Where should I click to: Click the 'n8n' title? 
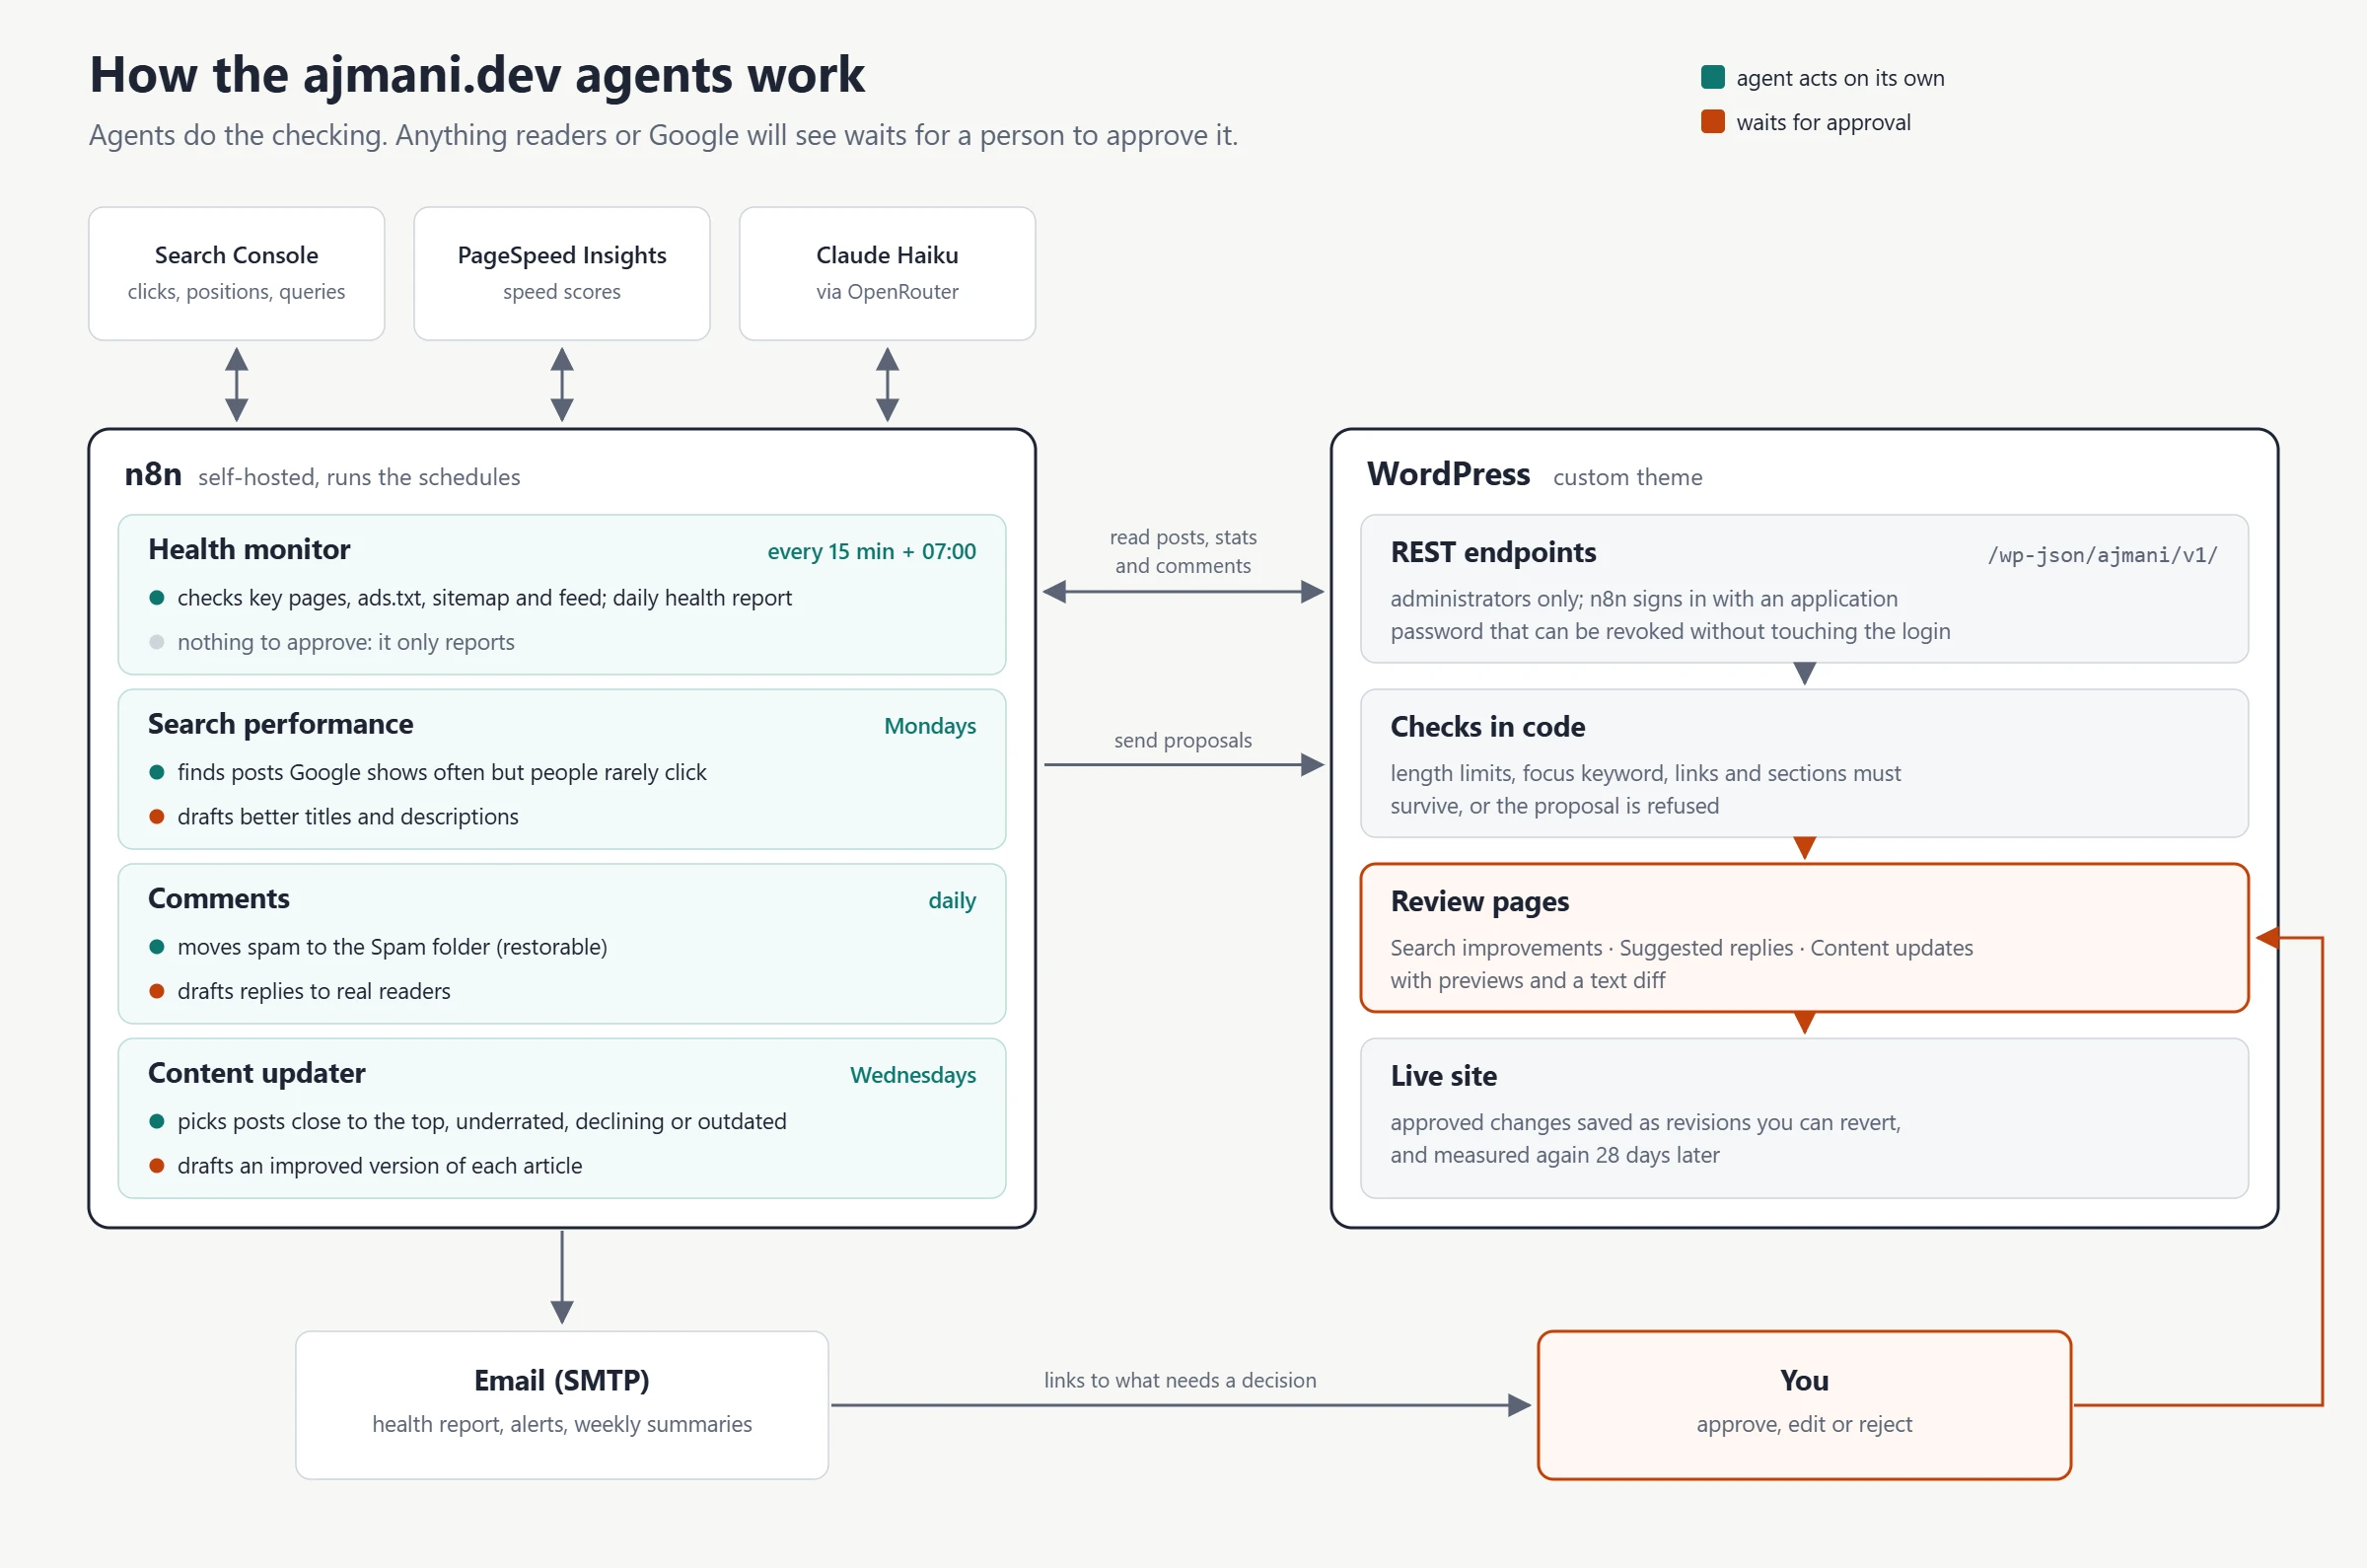pyautogui.click(x=153, y=474)
